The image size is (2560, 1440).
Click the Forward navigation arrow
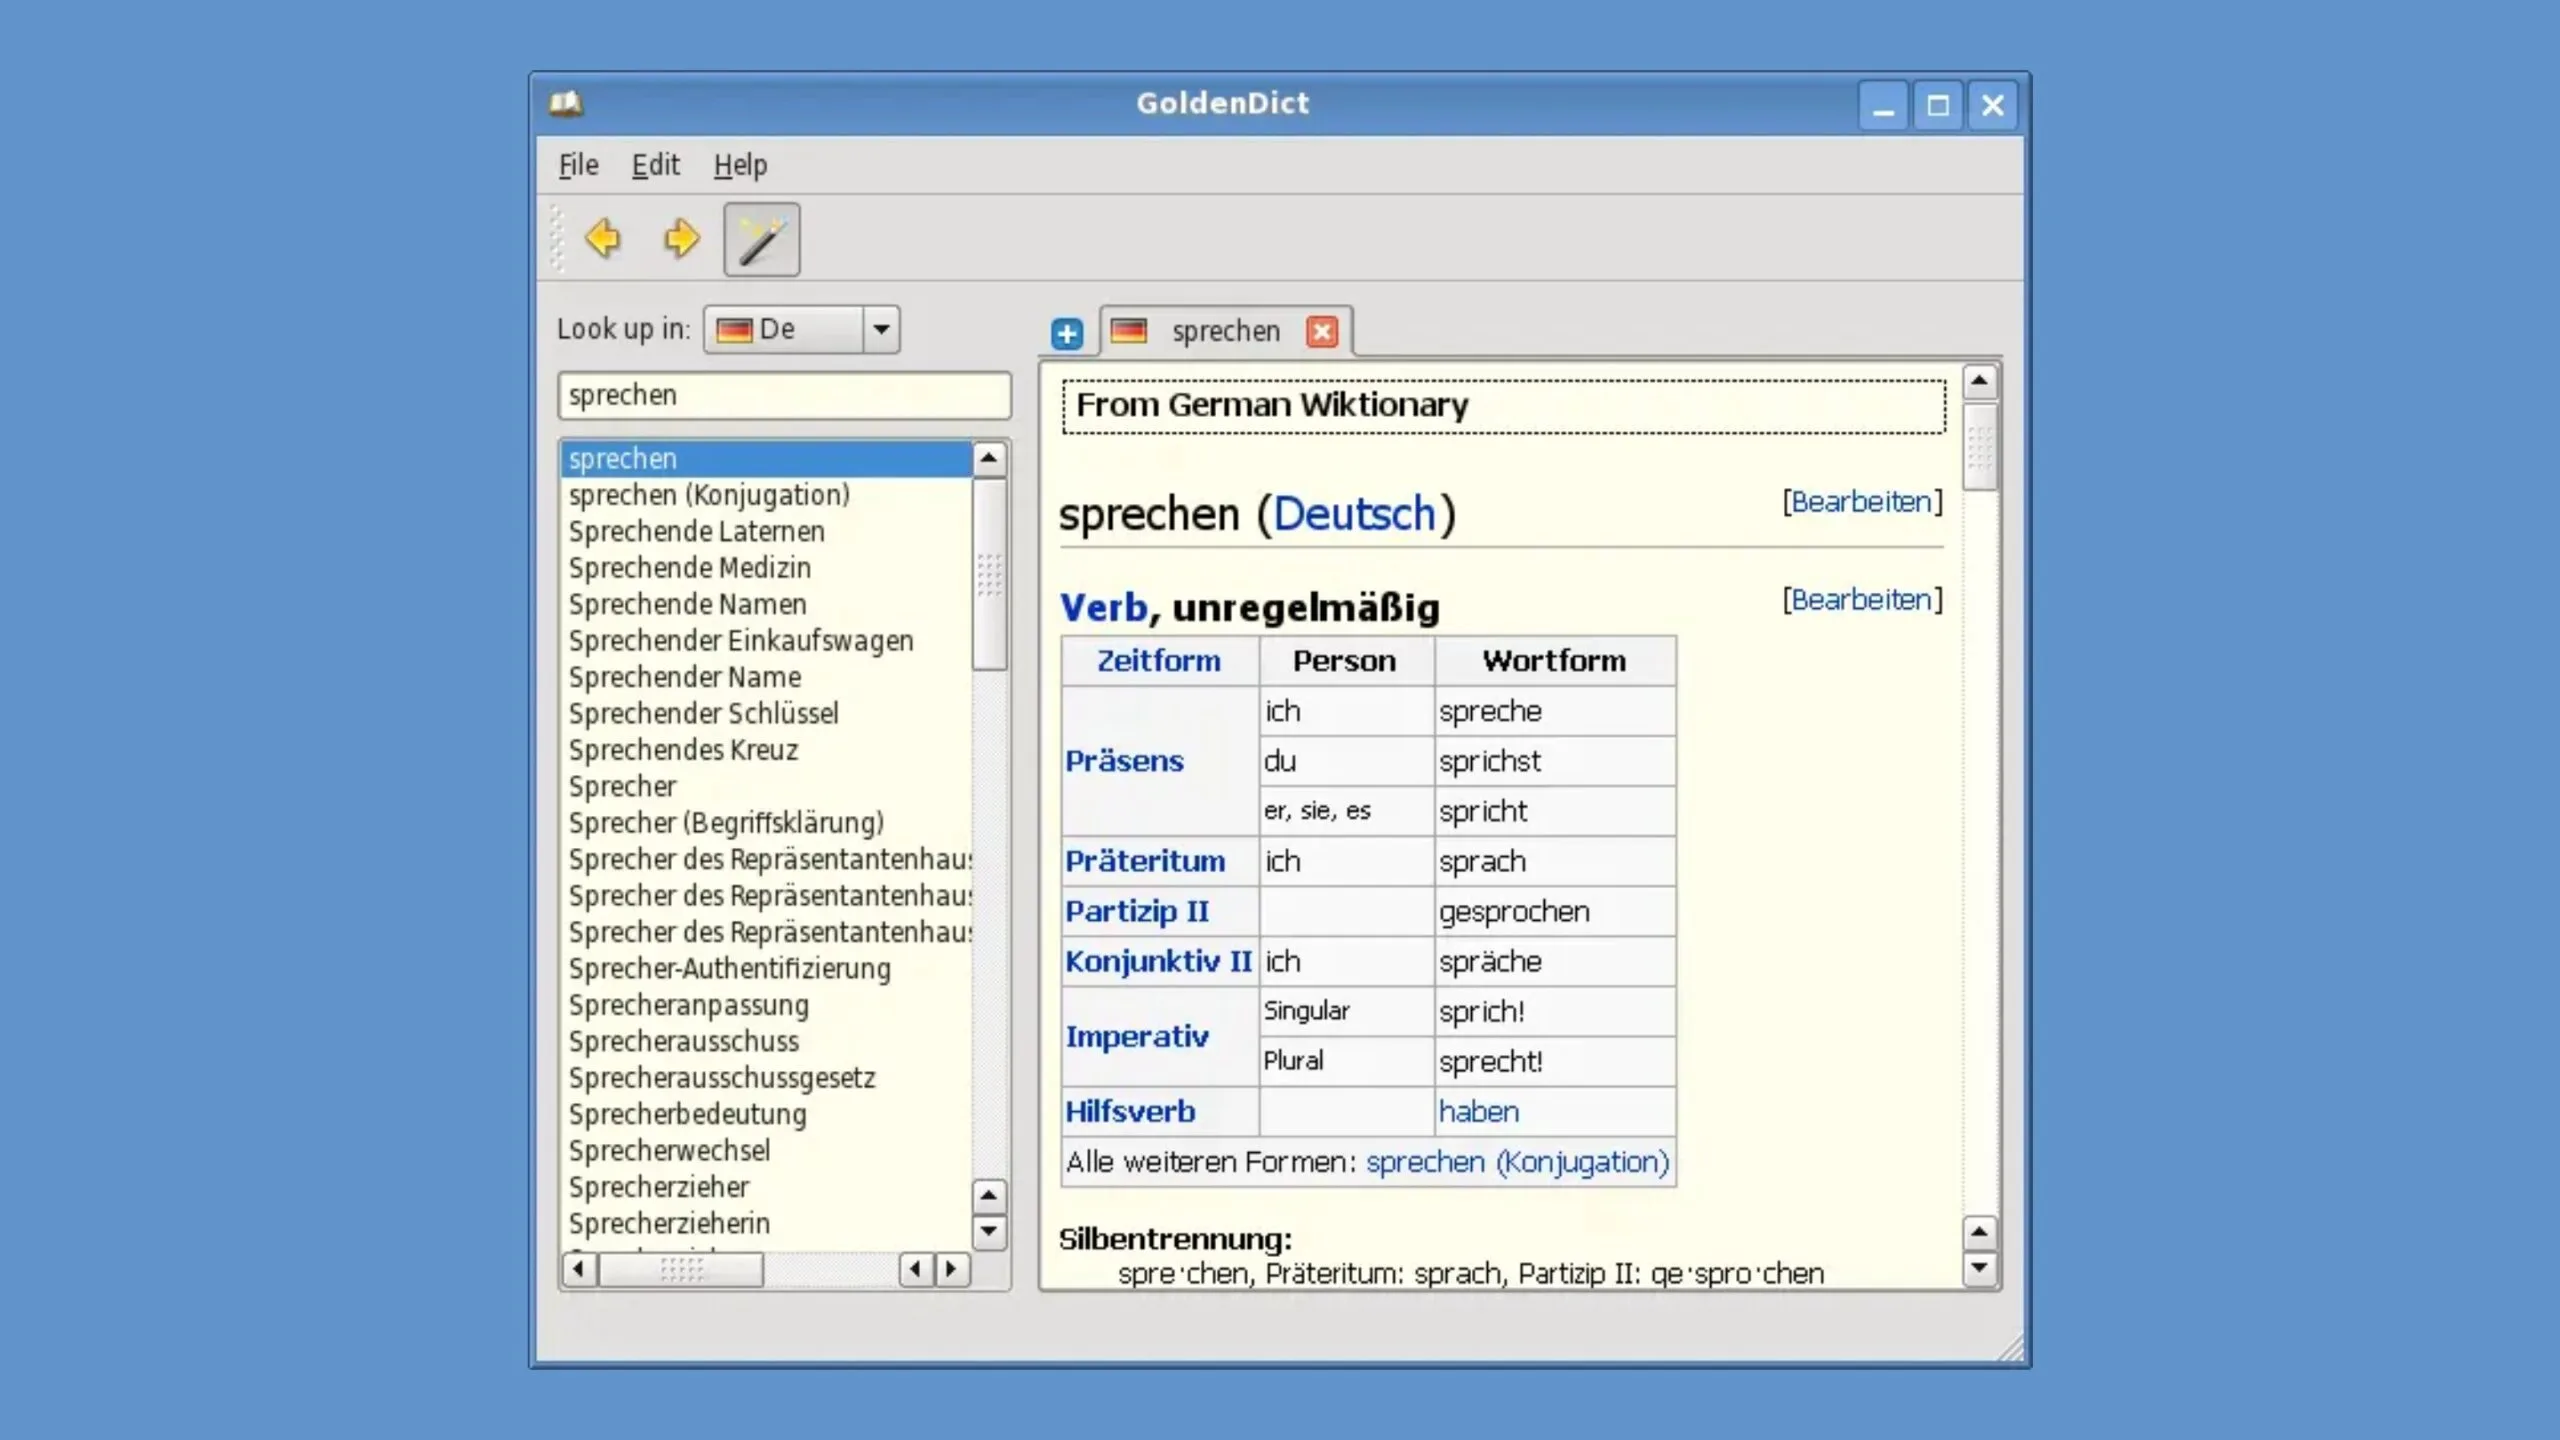tap(682, 239)
